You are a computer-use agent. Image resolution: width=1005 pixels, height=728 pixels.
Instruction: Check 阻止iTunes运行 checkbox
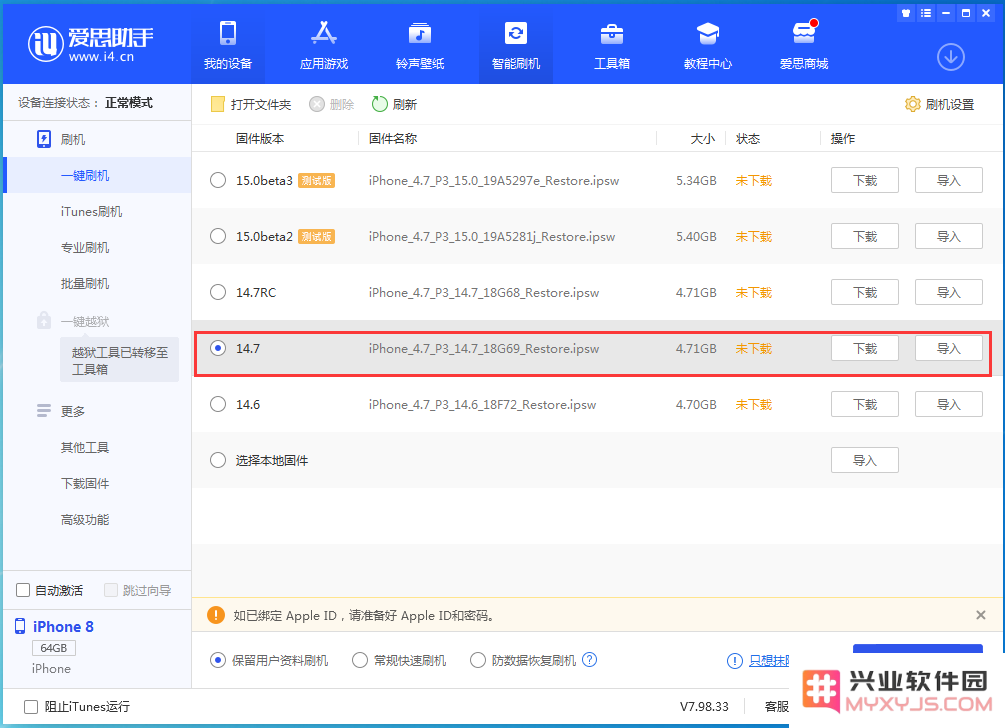[31, 706]
